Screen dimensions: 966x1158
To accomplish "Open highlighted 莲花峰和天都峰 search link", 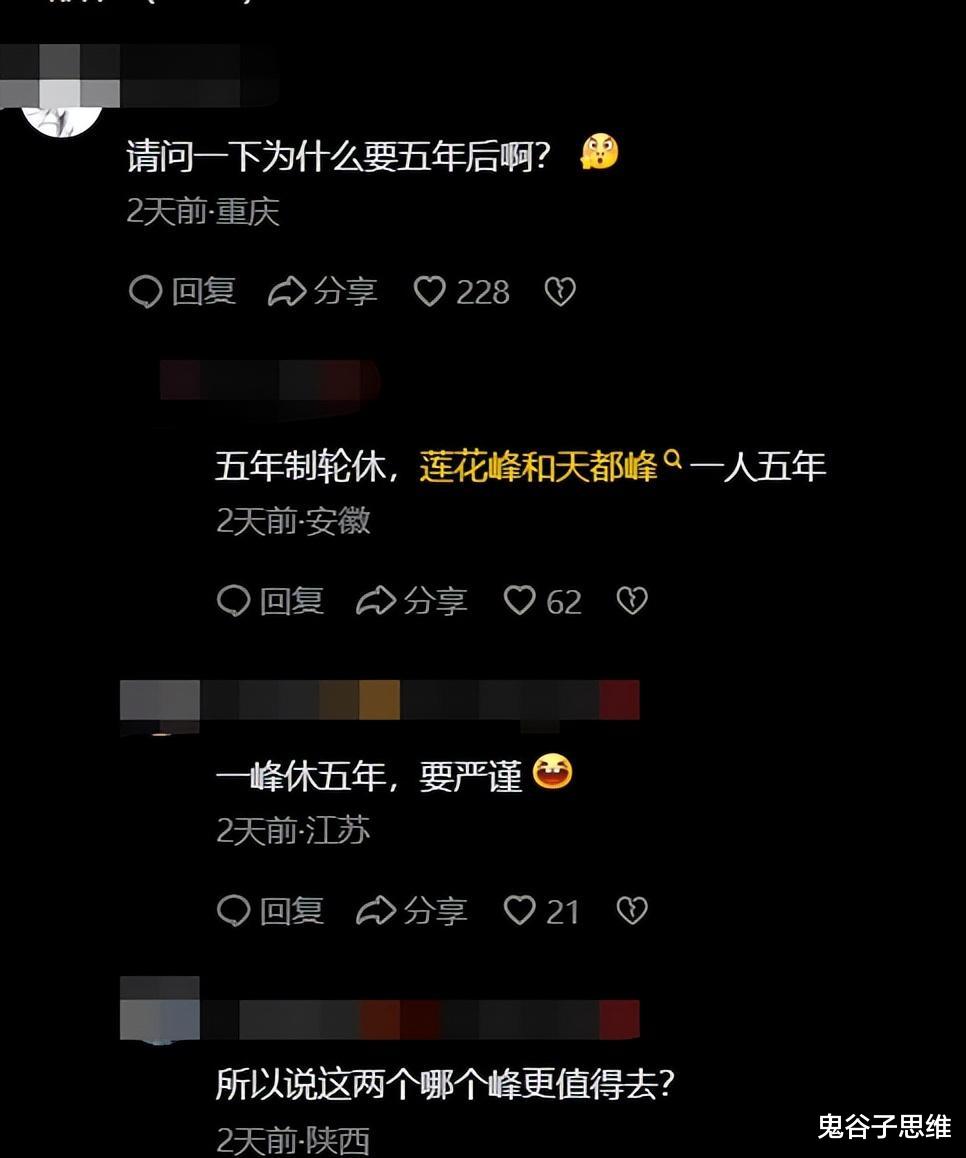I will [538, 467].
